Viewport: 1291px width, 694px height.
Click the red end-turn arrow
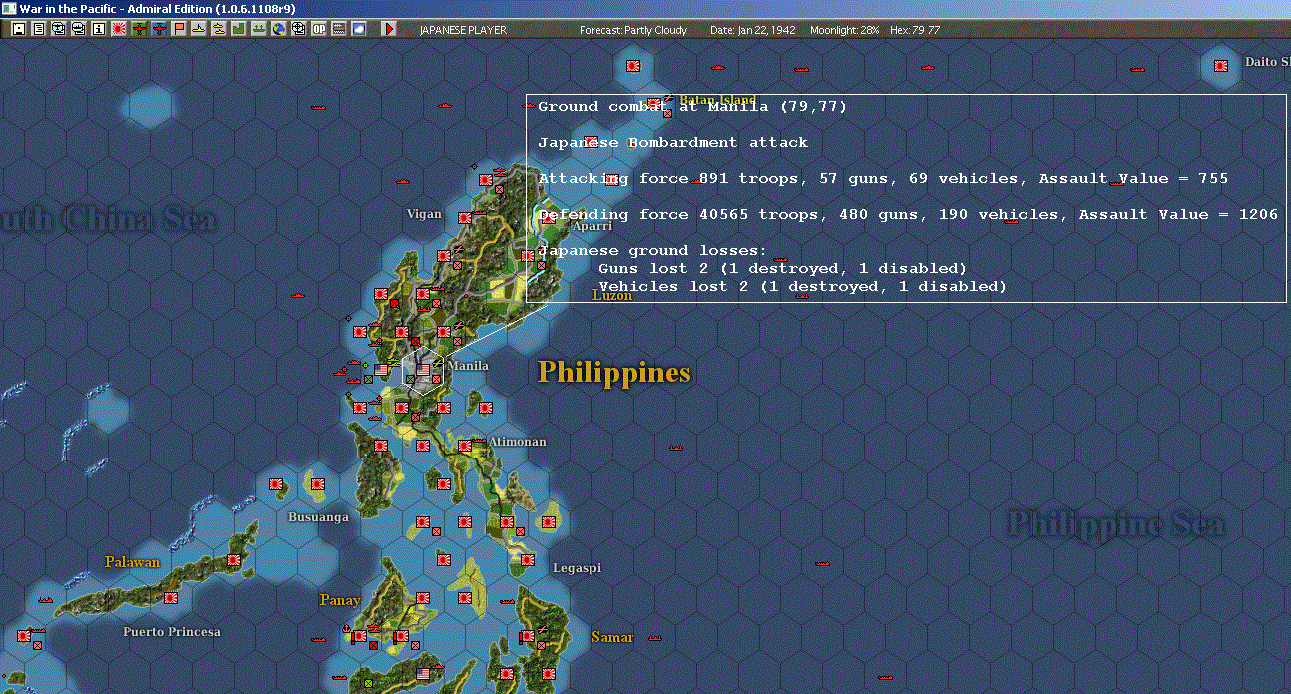coord(389,29)
